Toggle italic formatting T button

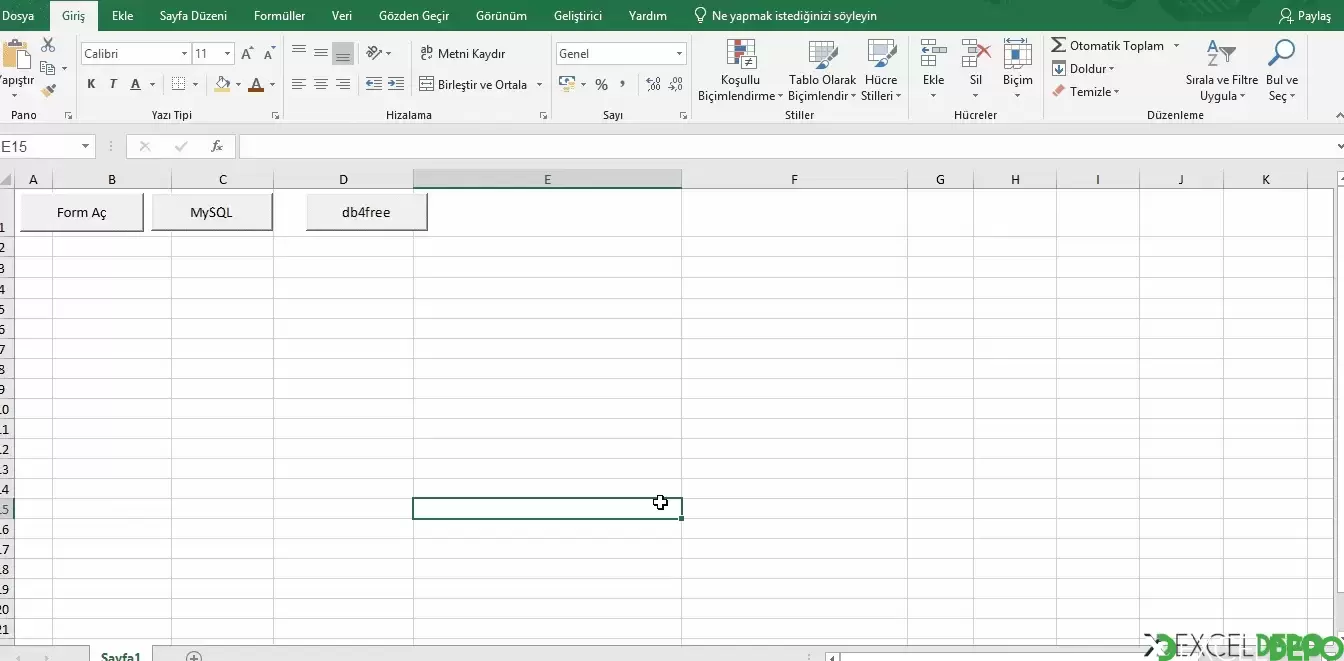point(113,85)
